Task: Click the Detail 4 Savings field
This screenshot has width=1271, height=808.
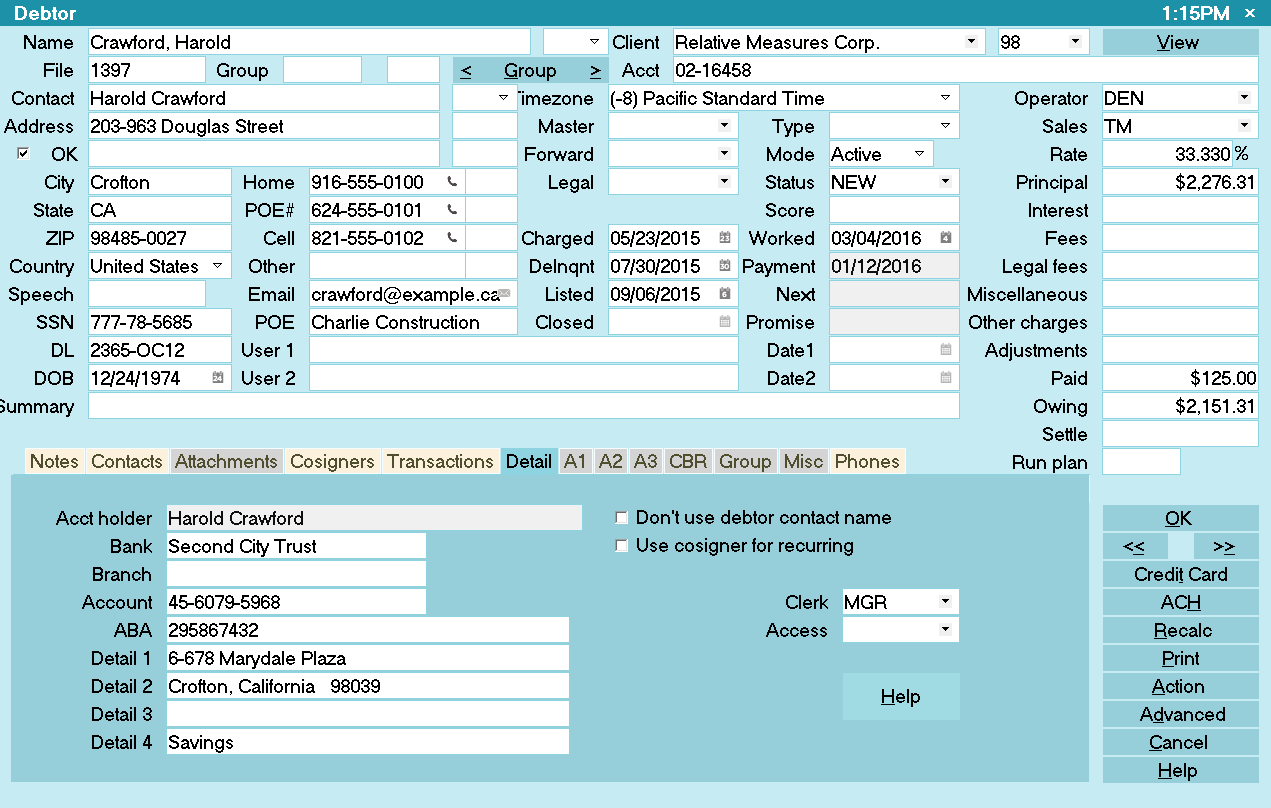Action: point(367,742)
